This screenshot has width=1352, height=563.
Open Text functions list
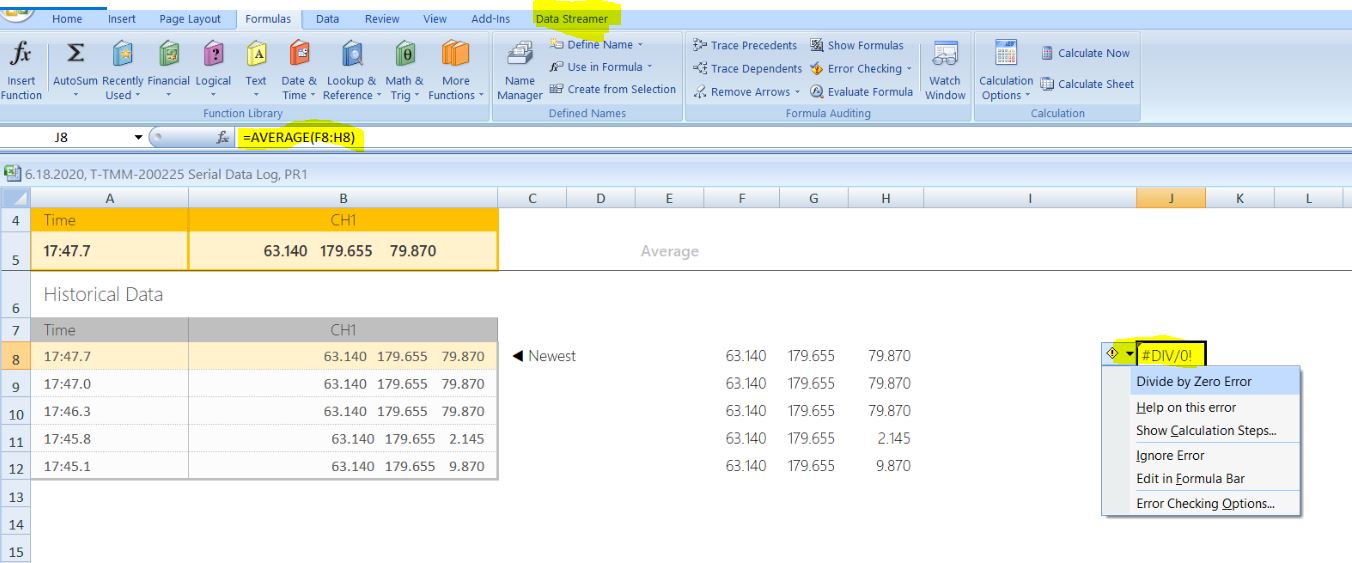tap(256, 70)
